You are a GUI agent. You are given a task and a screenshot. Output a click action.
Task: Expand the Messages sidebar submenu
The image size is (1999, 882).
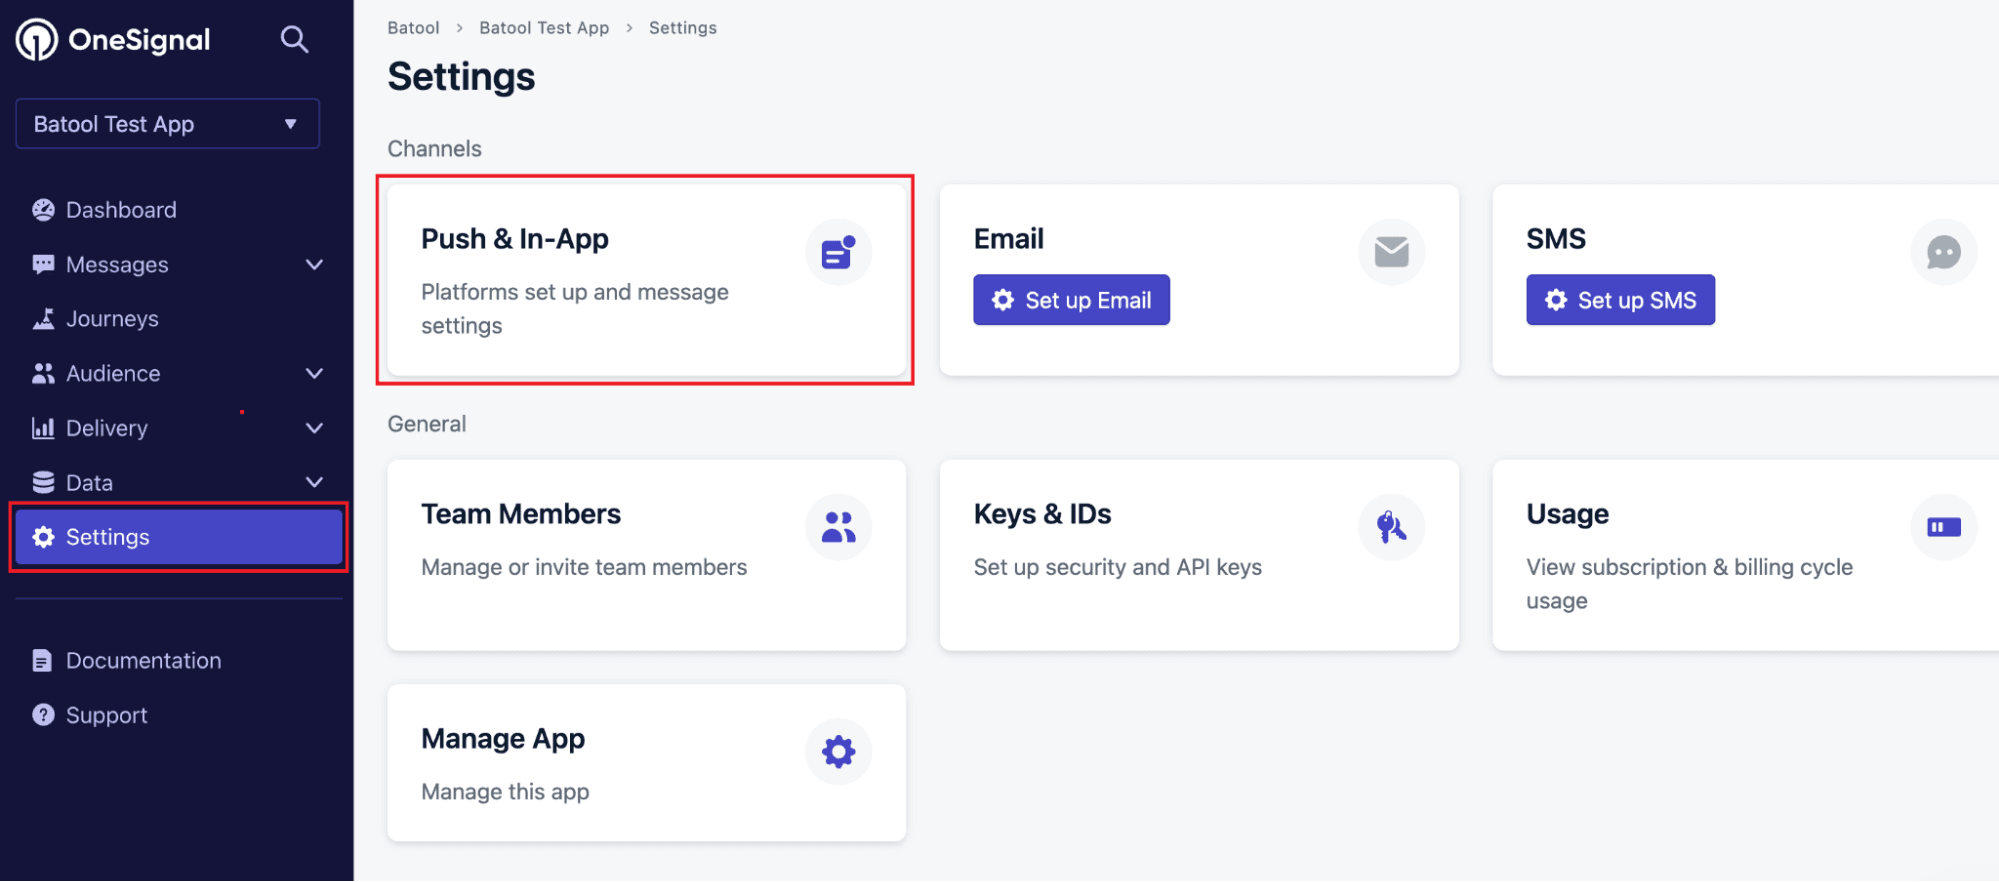314,265
